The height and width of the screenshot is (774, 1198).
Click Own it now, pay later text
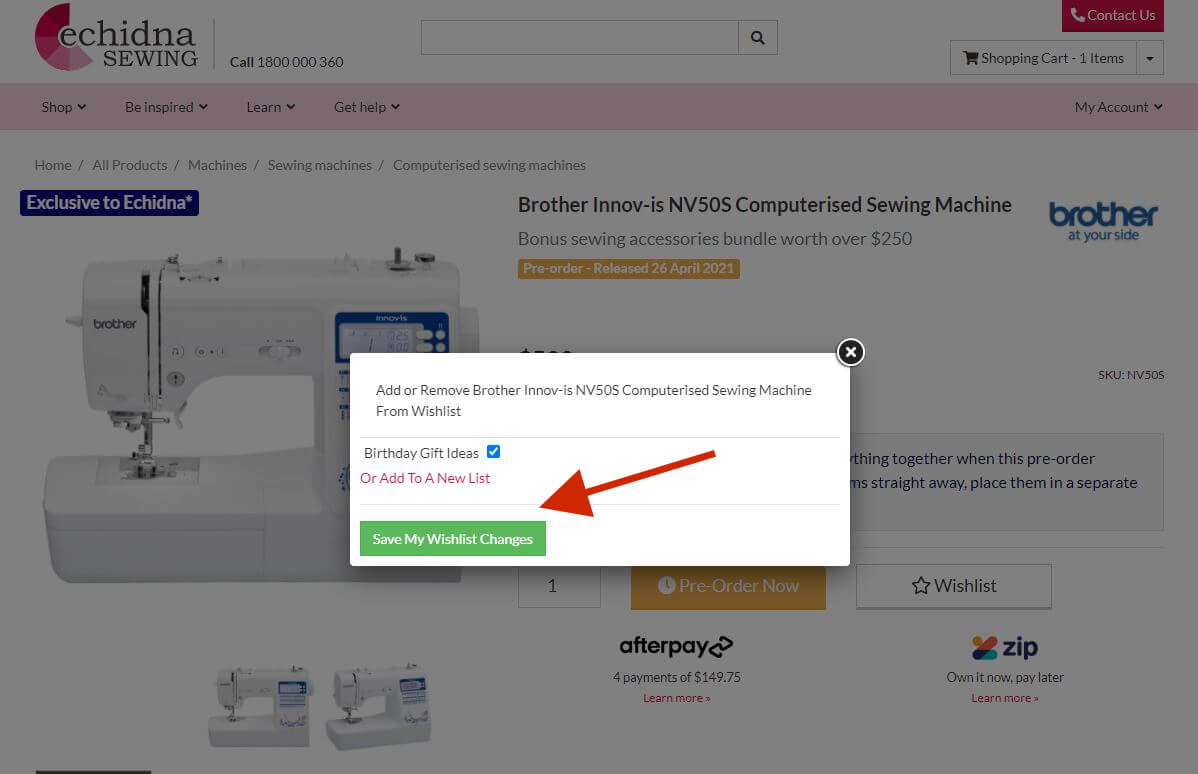(1005, 678)
